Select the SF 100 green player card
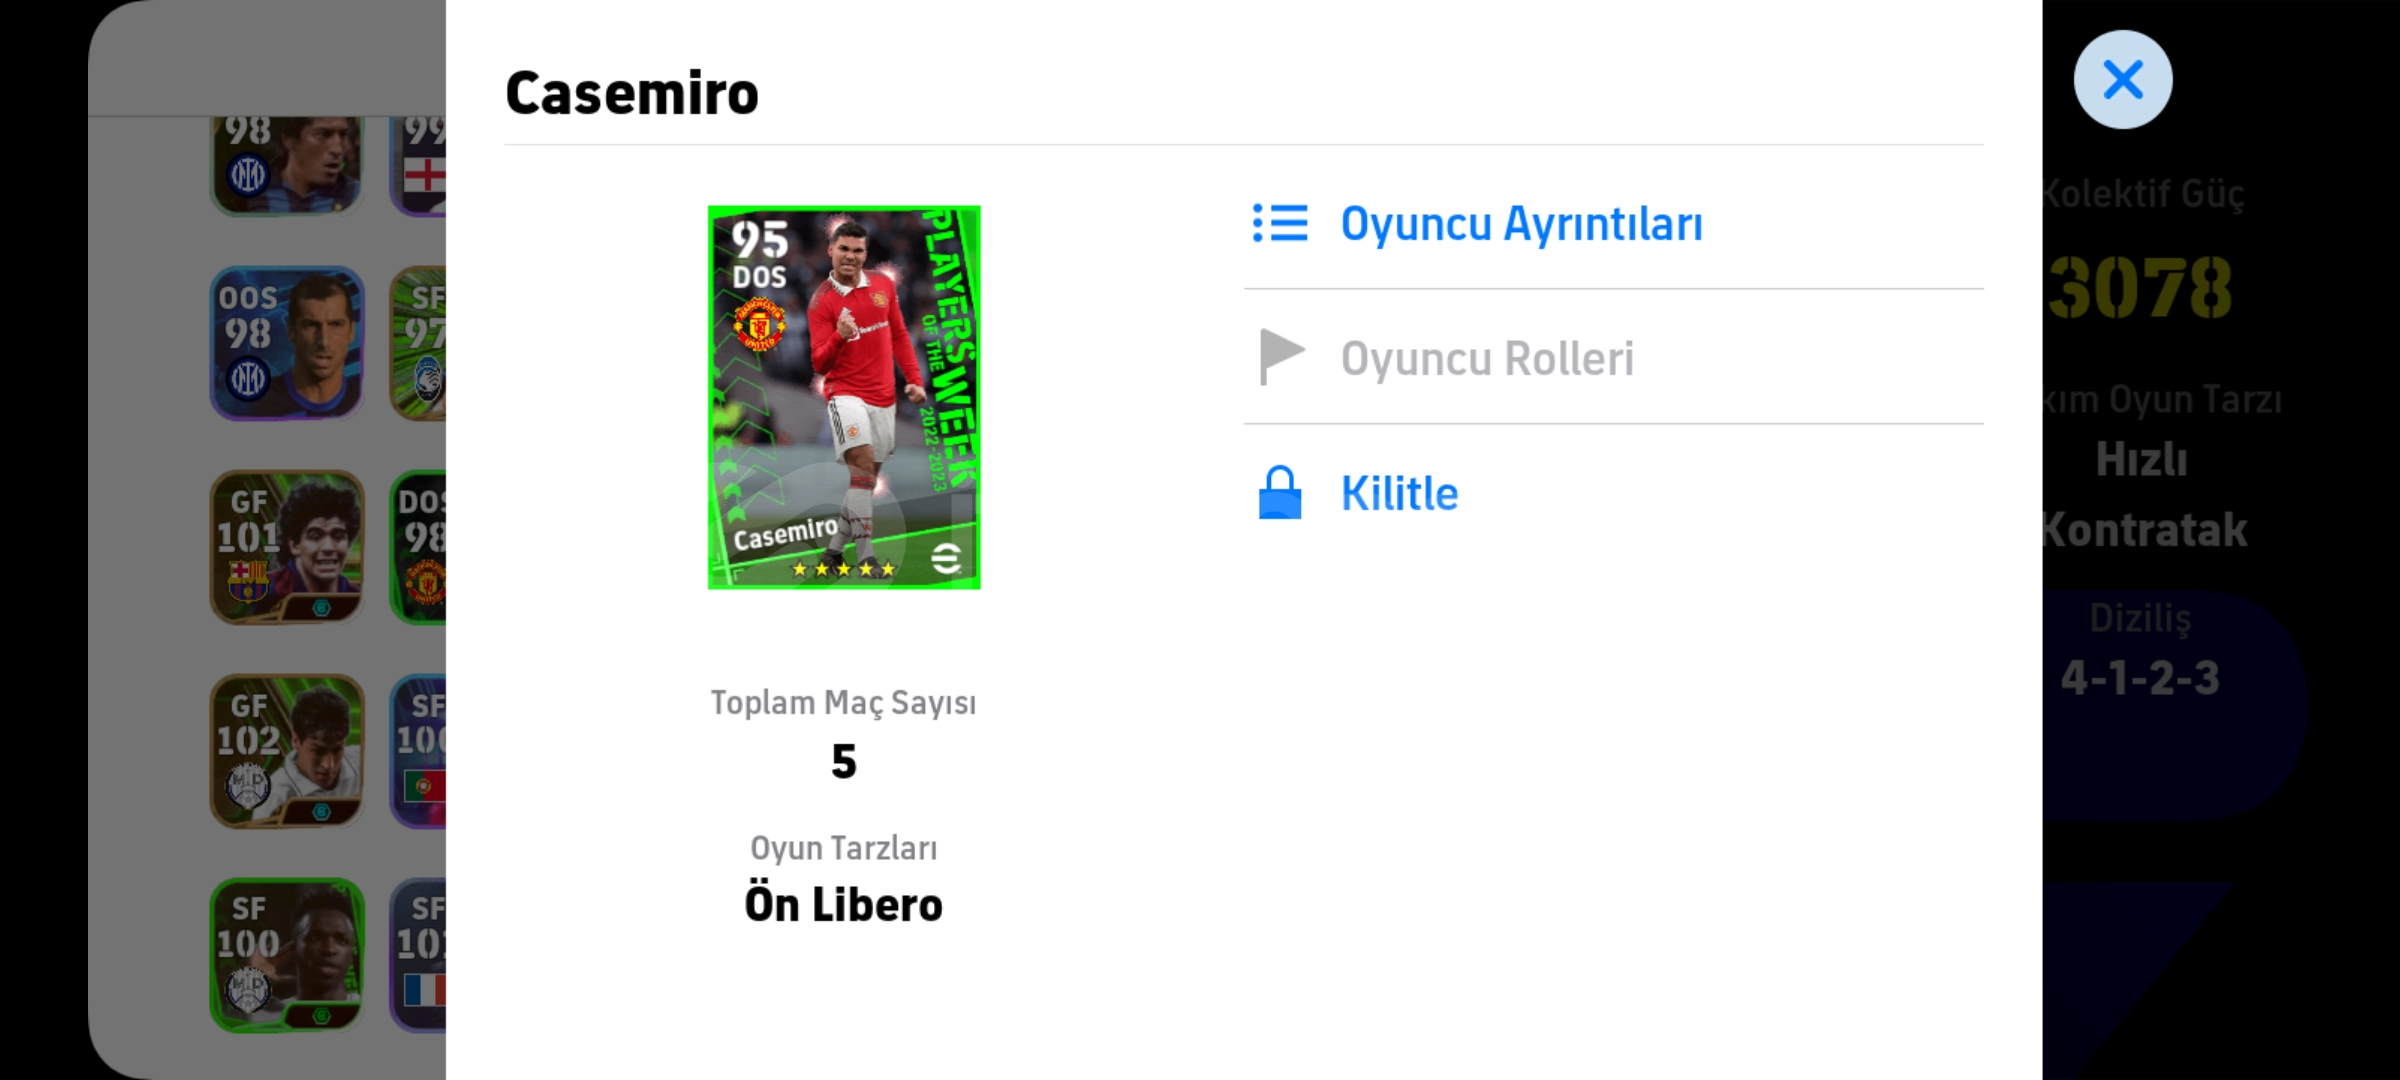 [287, 955]
